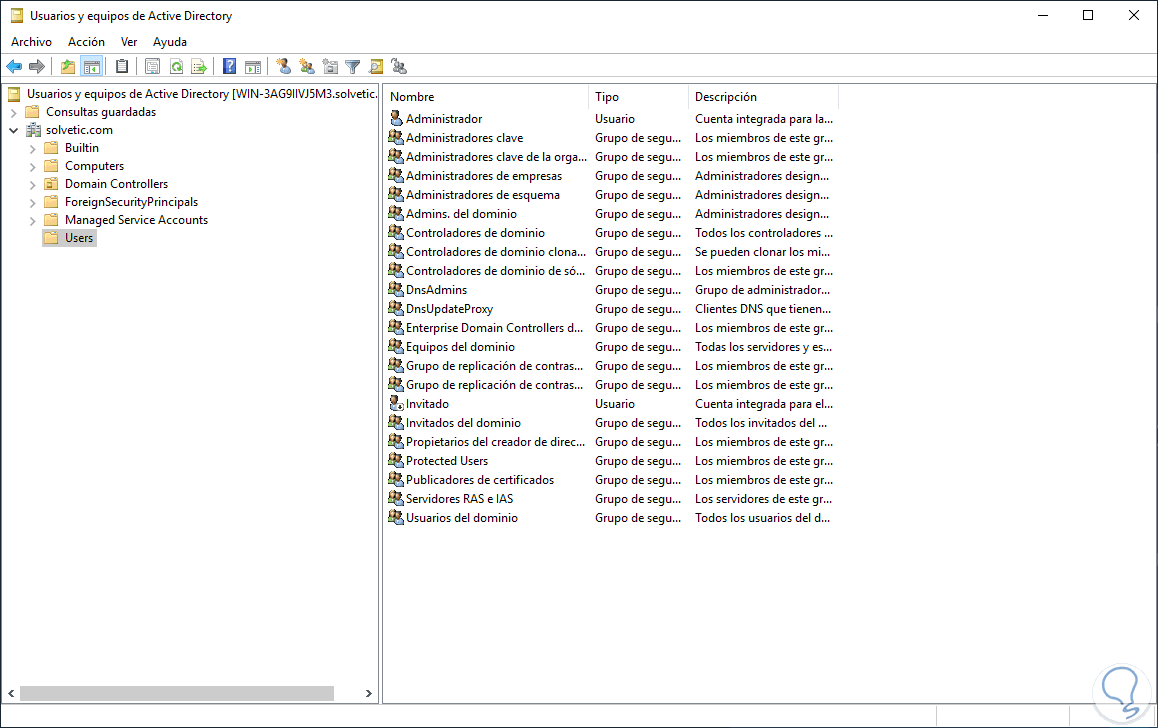Expand Consultas guardadas node
This screenshot has width=1158, height=728.
click(13, 112)
